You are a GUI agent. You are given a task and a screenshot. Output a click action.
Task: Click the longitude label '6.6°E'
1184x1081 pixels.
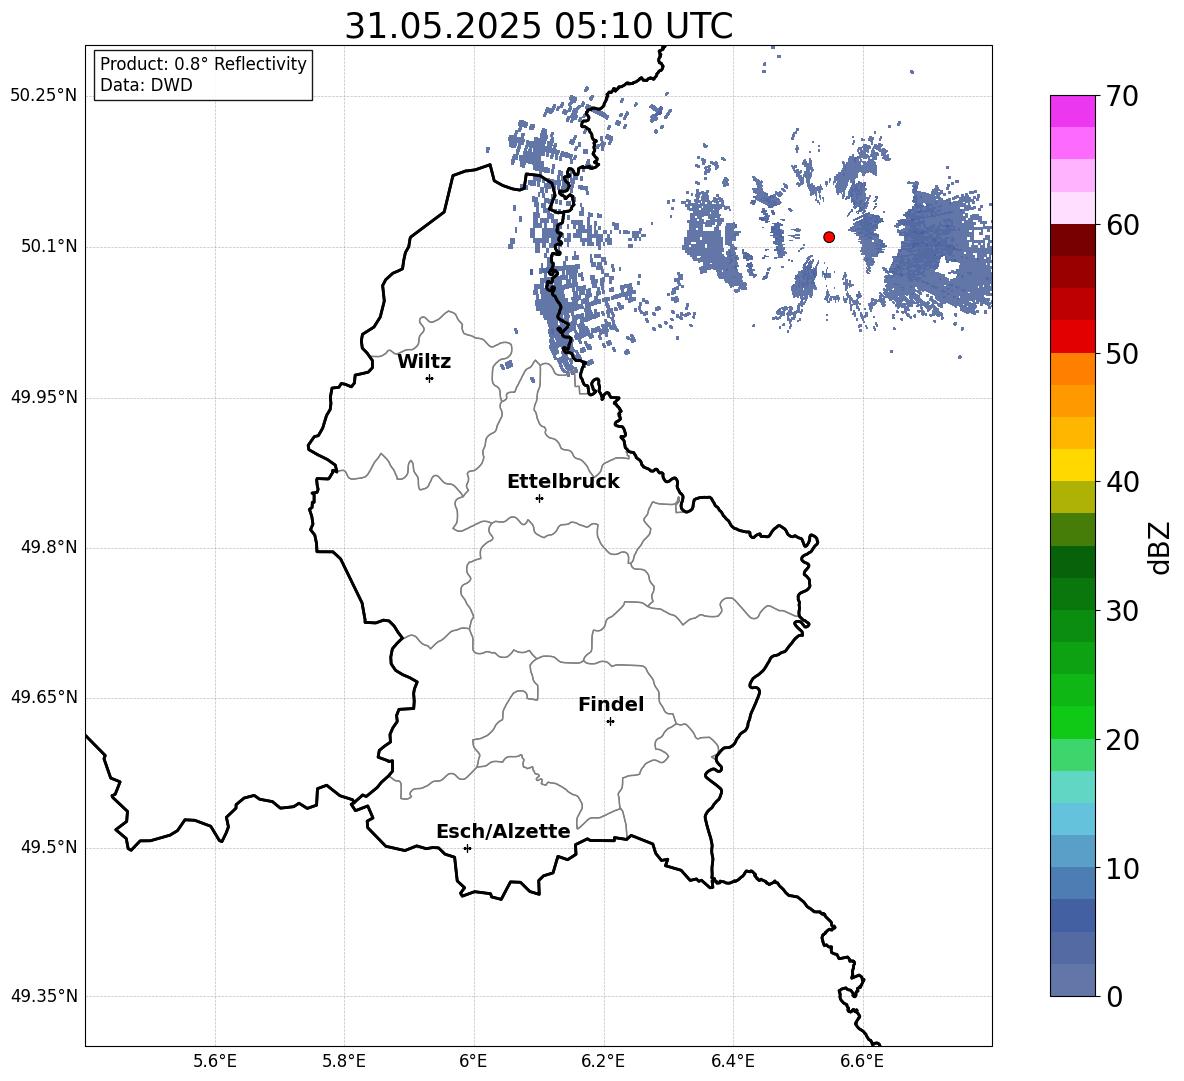pyautogui.click(x=862, y=1062)
